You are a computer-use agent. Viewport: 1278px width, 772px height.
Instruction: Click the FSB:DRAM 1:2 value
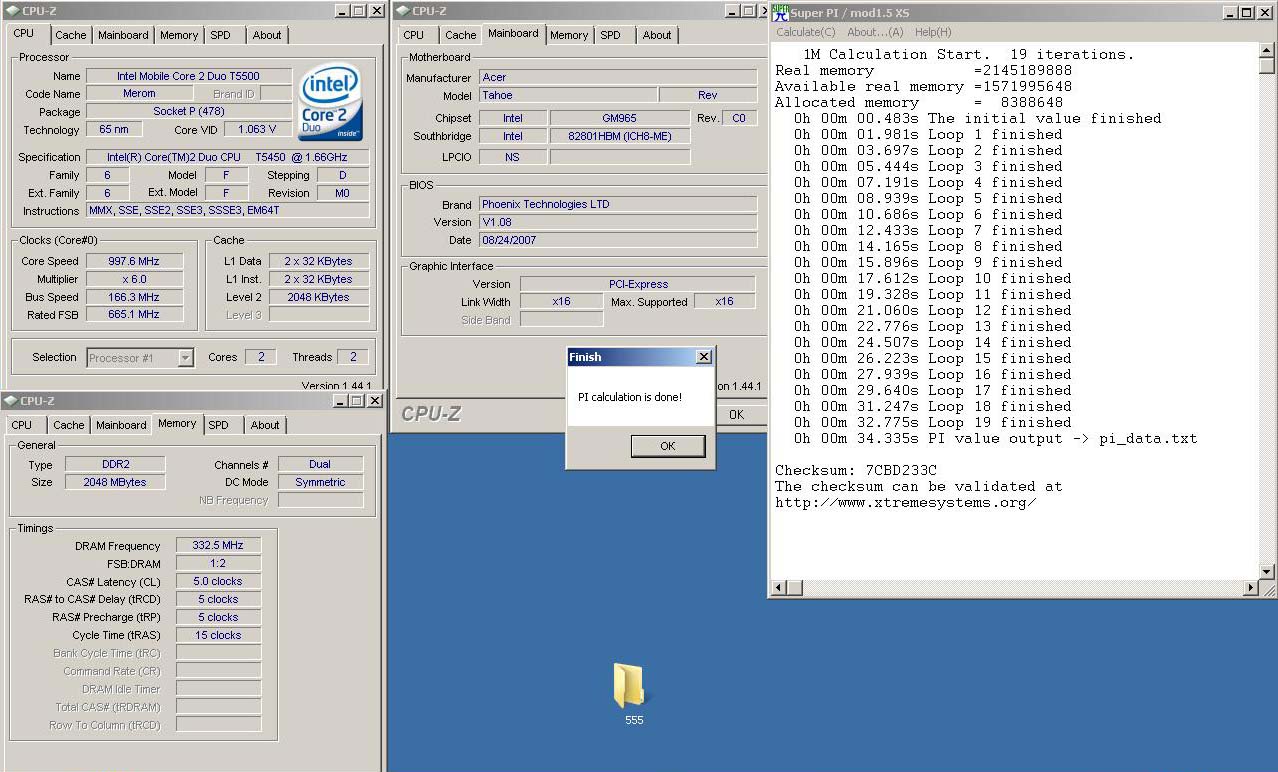(218, 563)
